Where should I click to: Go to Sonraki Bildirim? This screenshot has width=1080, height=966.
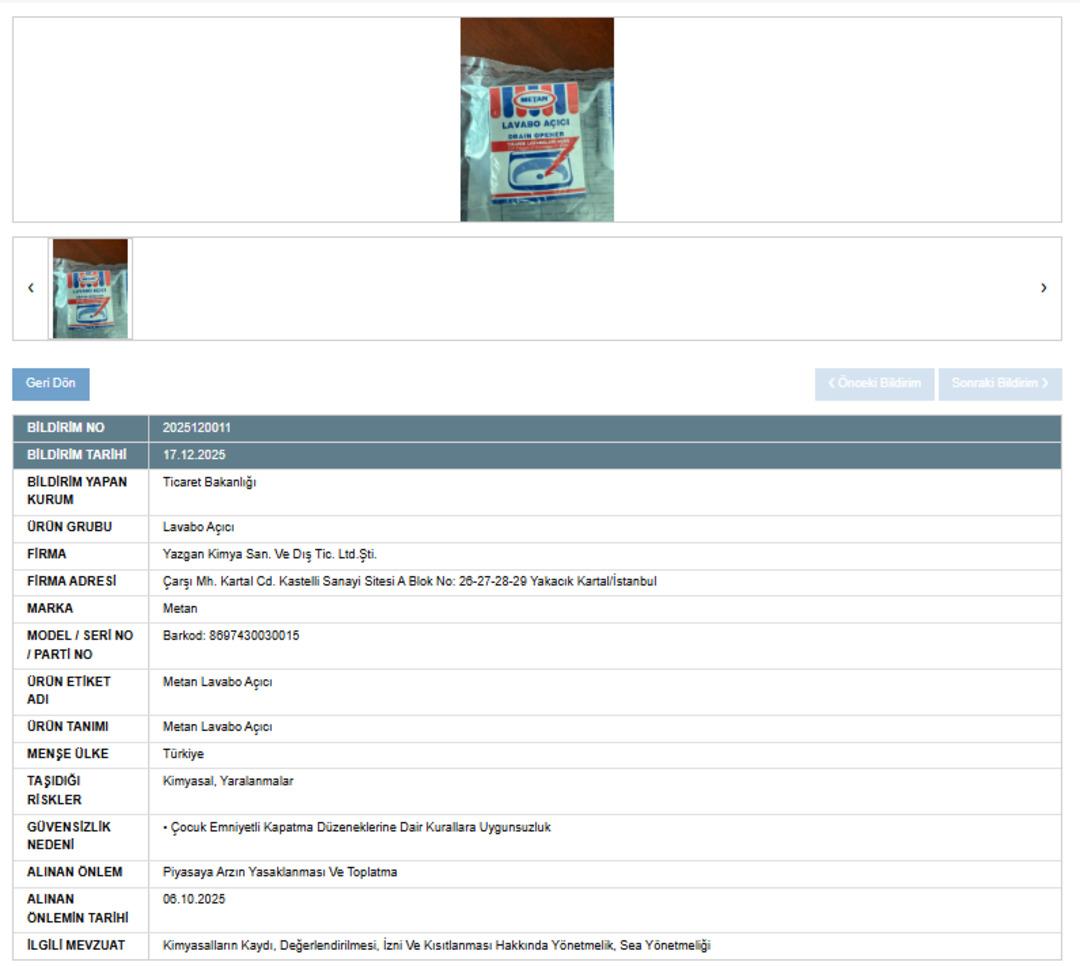click(999, 384)
